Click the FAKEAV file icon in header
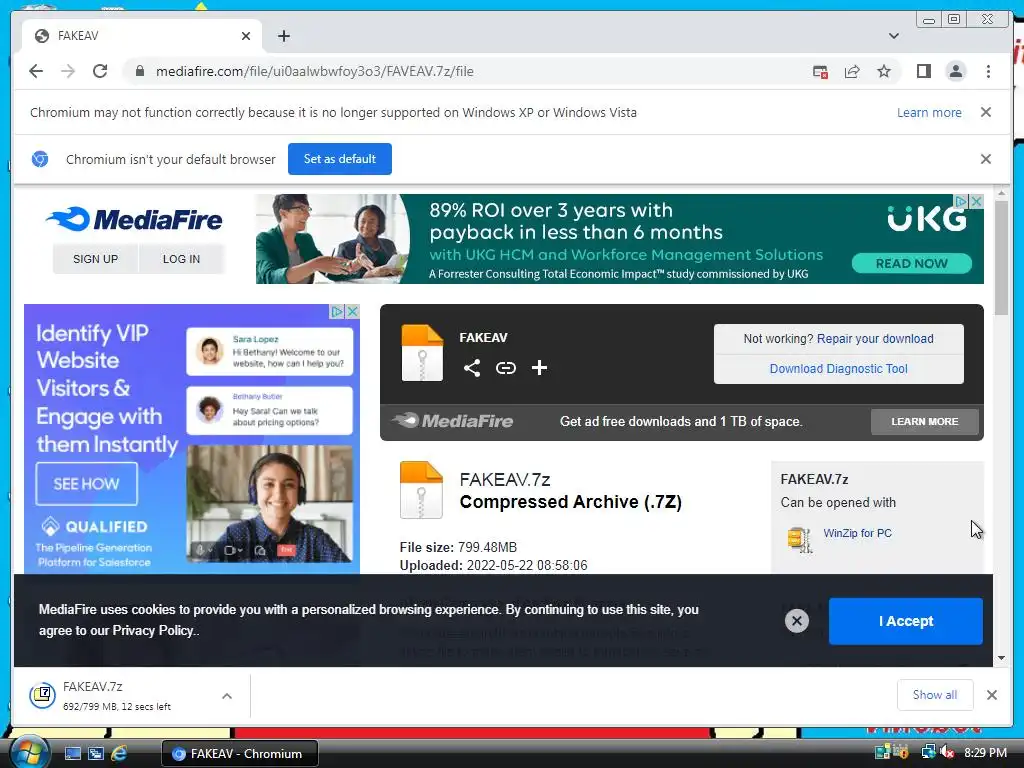The height and width of the screenshot is (768, 1024). [422, 353]
